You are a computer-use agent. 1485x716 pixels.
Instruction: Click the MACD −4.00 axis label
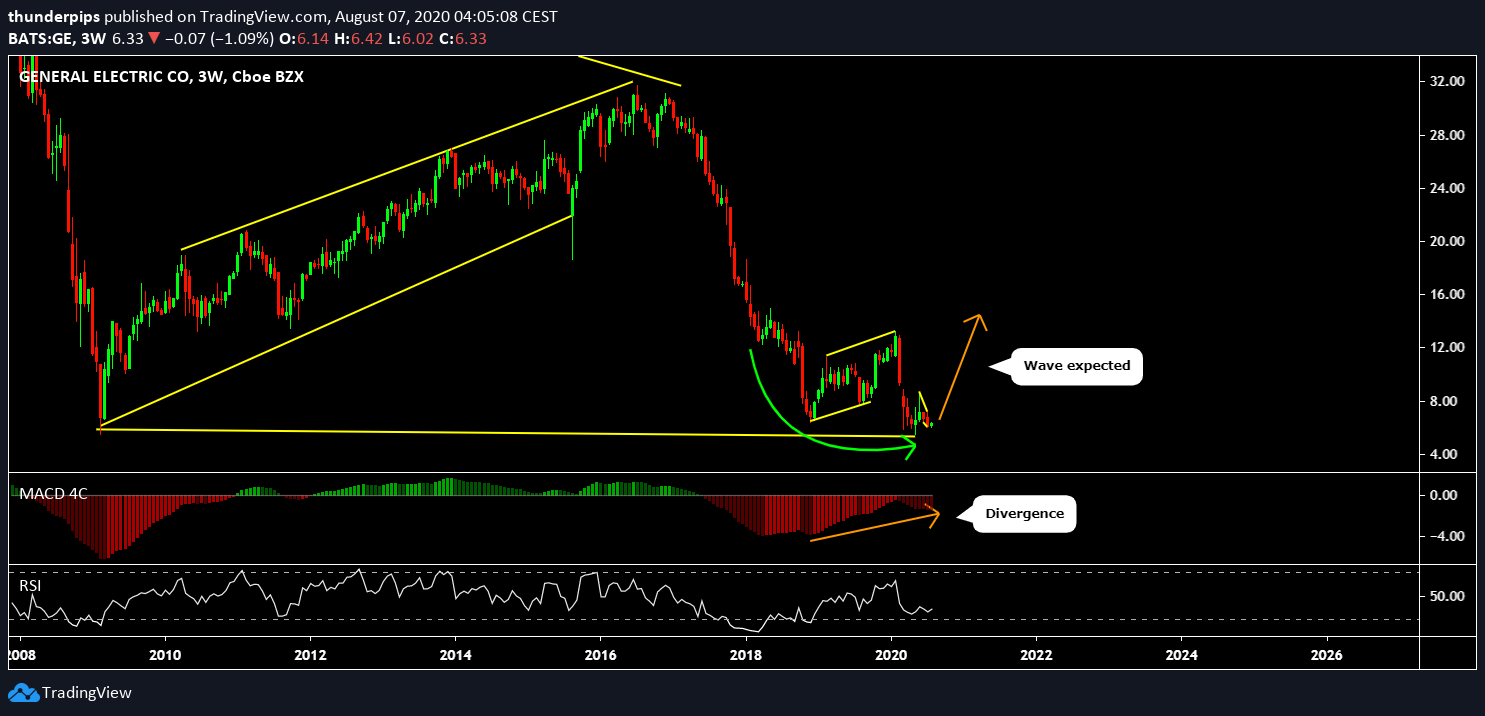[x=1448, y=536]
